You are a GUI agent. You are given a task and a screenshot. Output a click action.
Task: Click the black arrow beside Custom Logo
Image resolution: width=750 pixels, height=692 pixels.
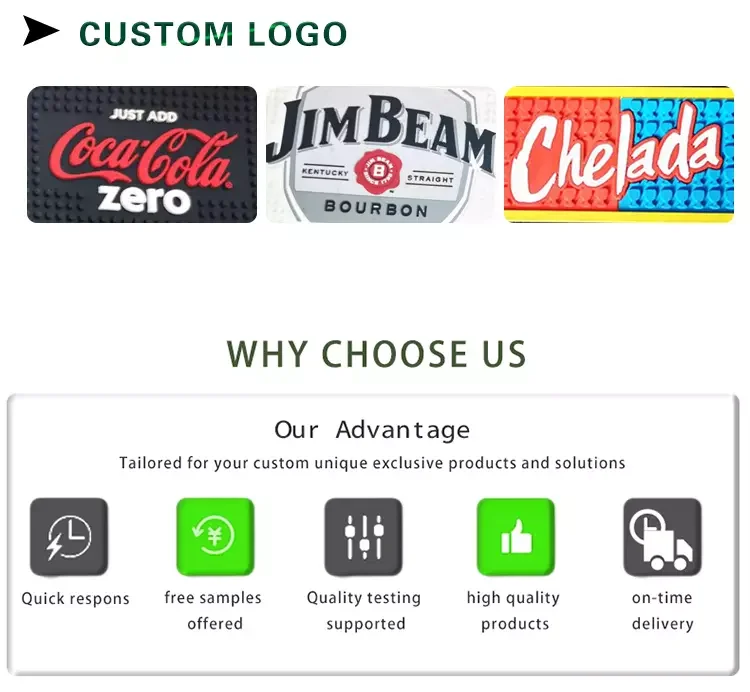(41, 31)
